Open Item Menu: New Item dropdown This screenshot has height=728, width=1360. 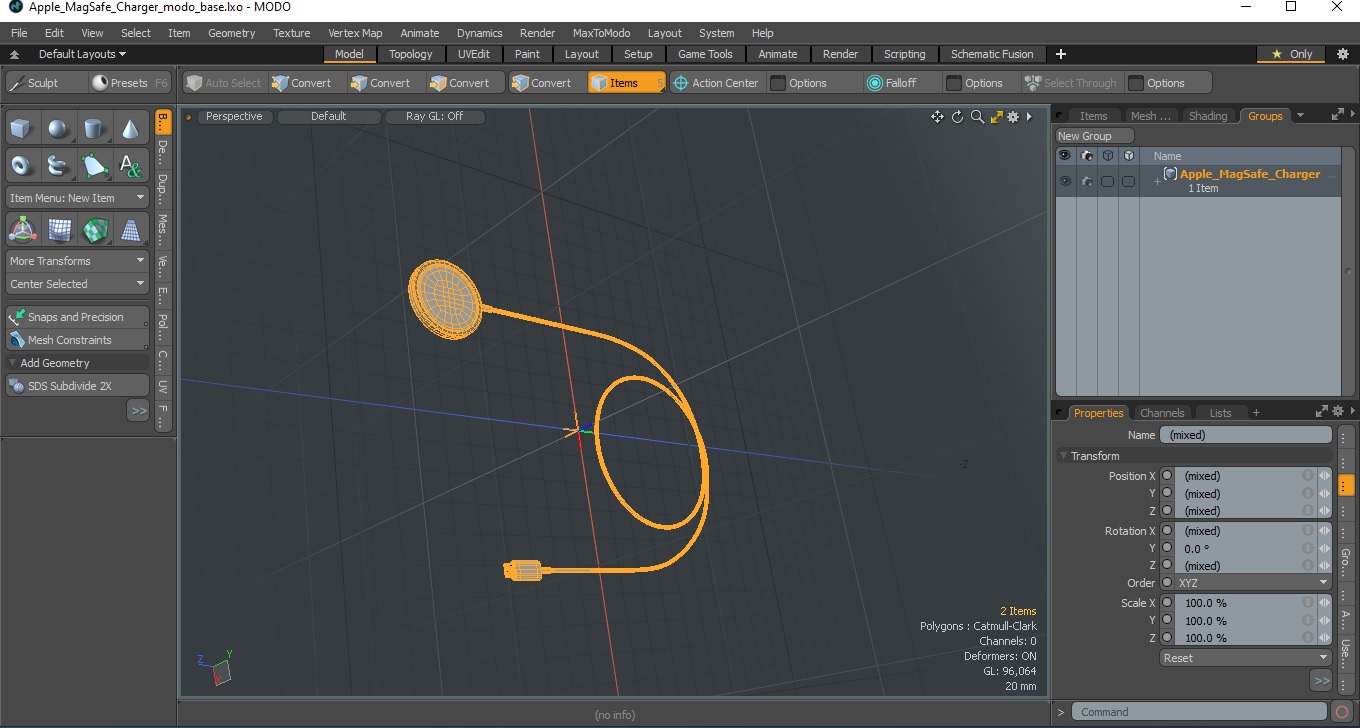coord(77,198)
